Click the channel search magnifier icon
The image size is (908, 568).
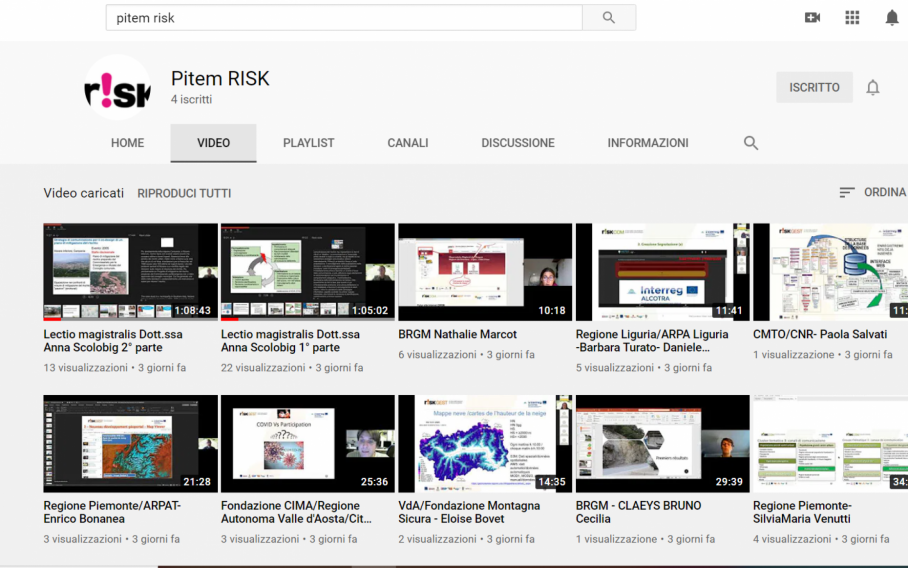tap(750, 143)
